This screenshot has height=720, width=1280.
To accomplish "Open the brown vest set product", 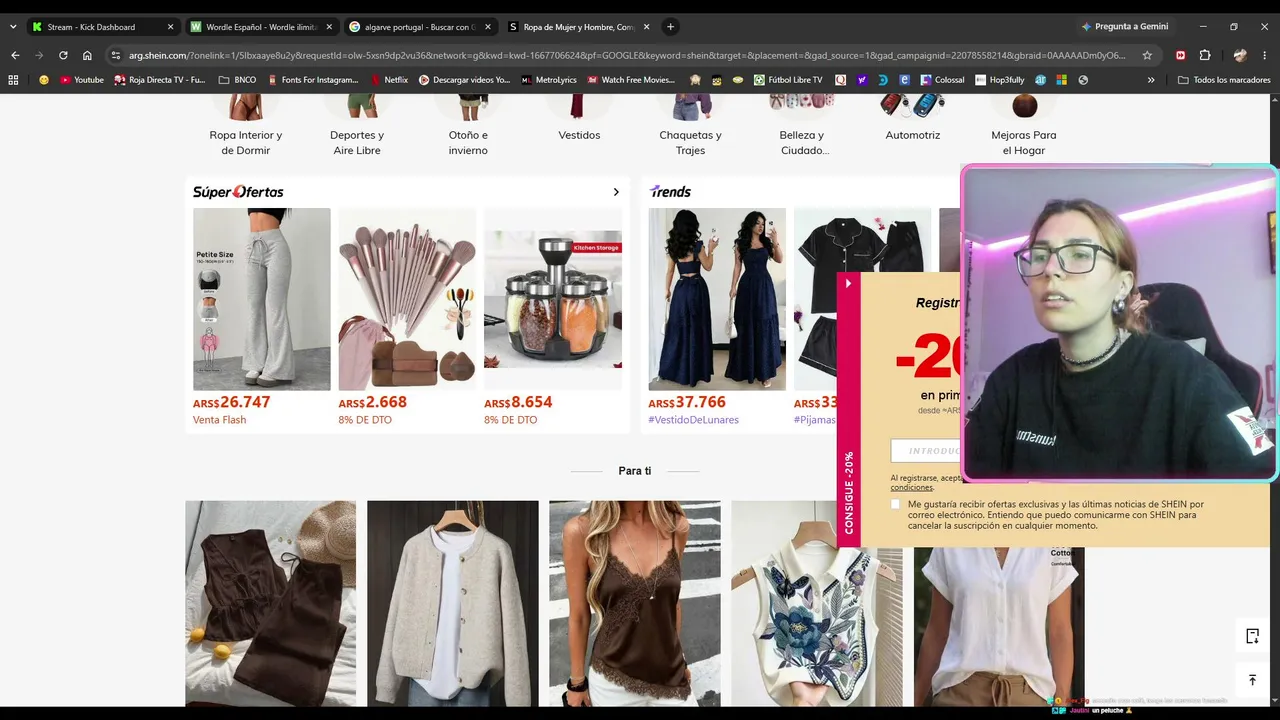I will [x=270, y=603].
